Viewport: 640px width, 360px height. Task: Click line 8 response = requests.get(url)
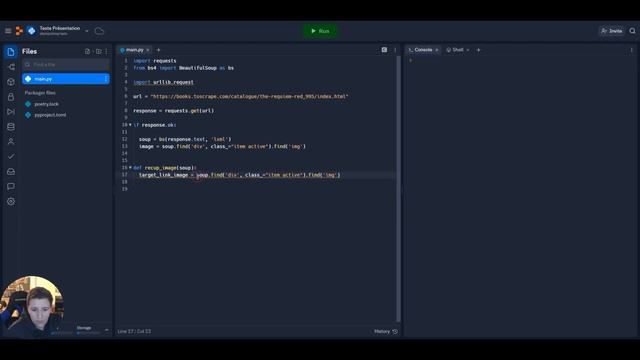tap(173, 111)
